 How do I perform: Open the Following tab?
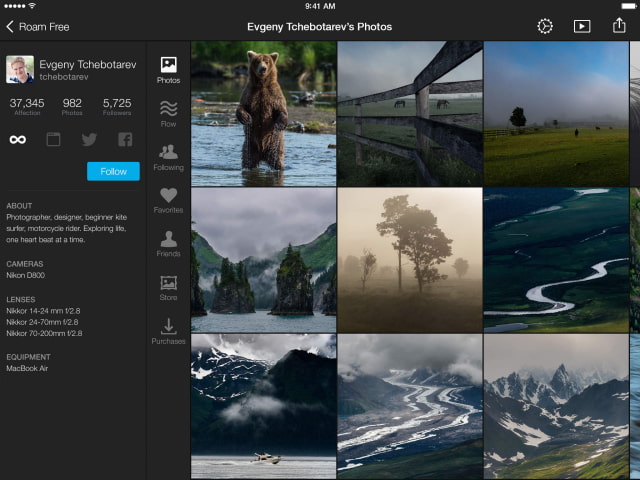(x=168, y=157)
